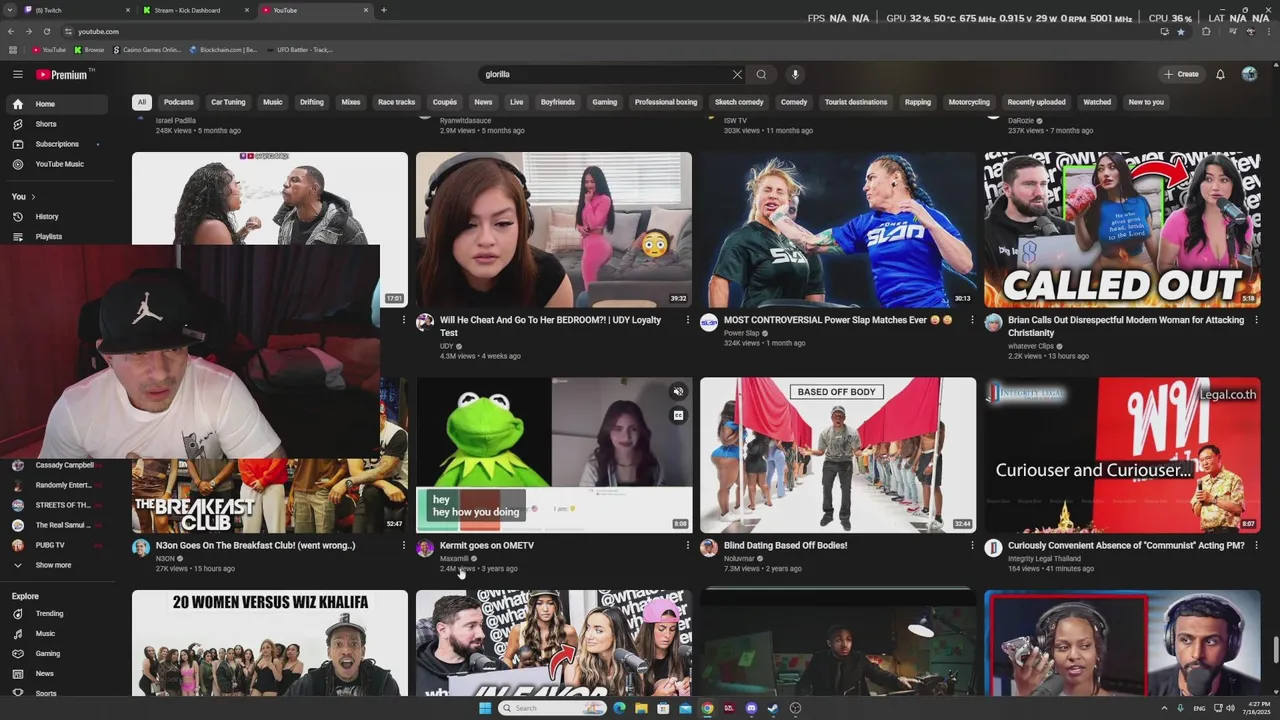Bookmark page with the star icon
The image size is (1280, 720).
click(1181, 31)
